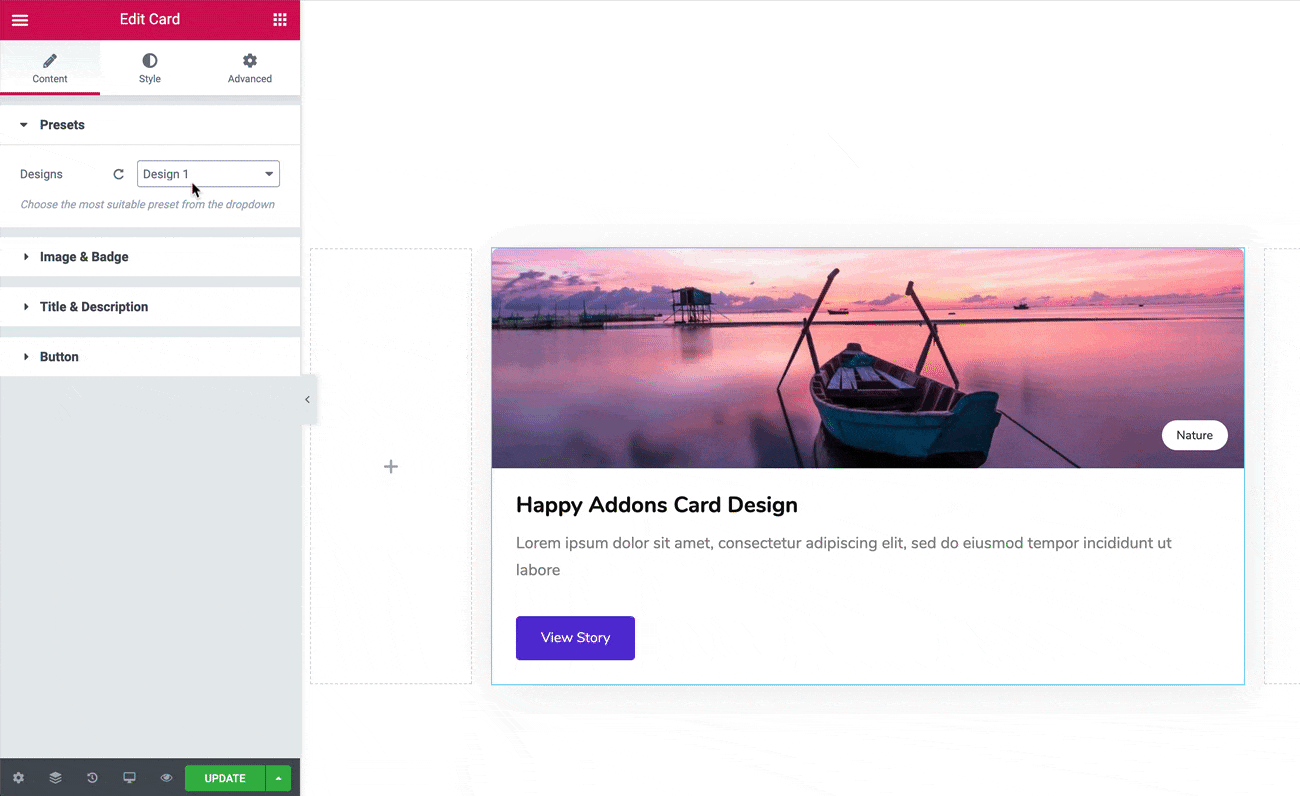Viewport: 1300px width, 796px height.
Task: Open the widgets panel grid icon
Action: click(x=278, y=19)
